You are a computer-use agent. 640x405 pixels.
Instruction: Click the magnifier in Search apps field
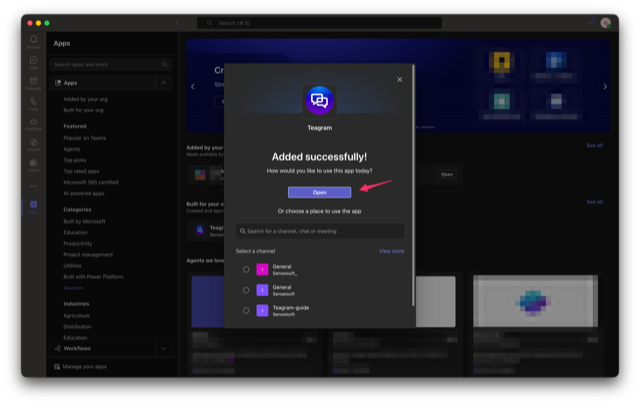click(164, 65)
